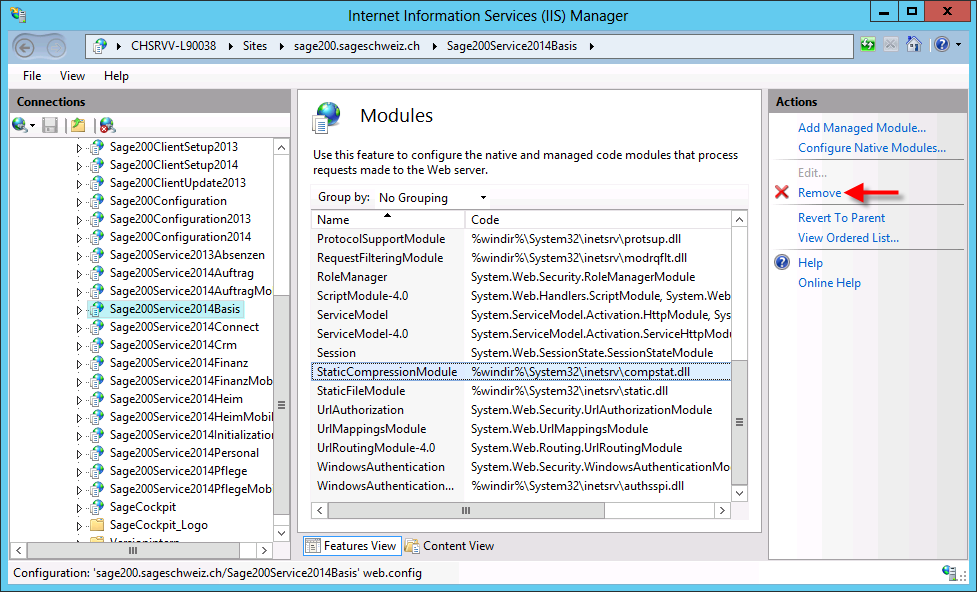This screenshot has height=592, width=977.
Task: Click the Delete Connection icon in Connections toolbar
Action: point(107,125)
